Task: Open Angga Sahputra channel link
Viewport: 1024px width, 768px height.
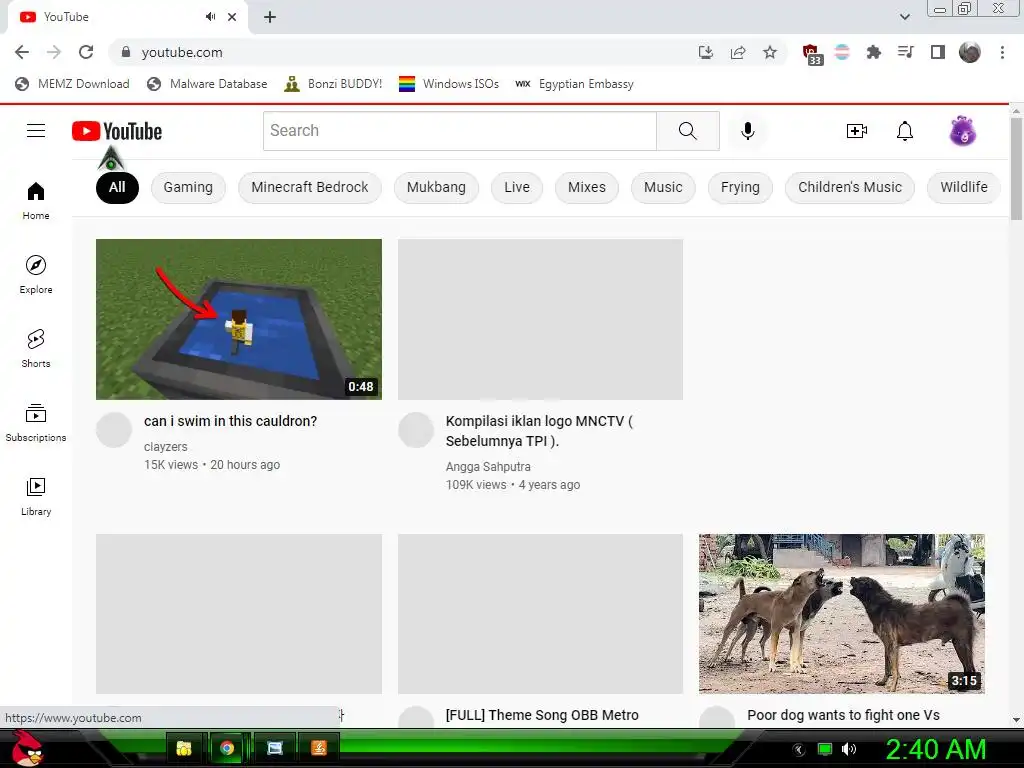Action: (488, 467)
